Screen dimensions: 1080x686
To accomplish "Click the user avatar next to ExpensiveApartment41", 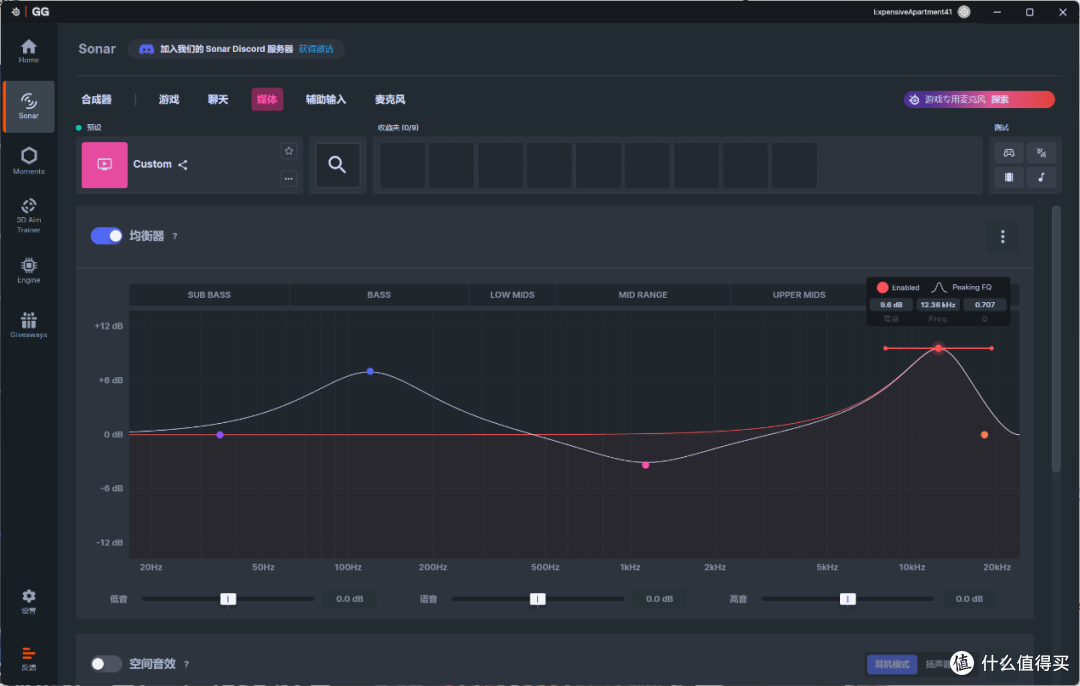I will pos(964,12).
